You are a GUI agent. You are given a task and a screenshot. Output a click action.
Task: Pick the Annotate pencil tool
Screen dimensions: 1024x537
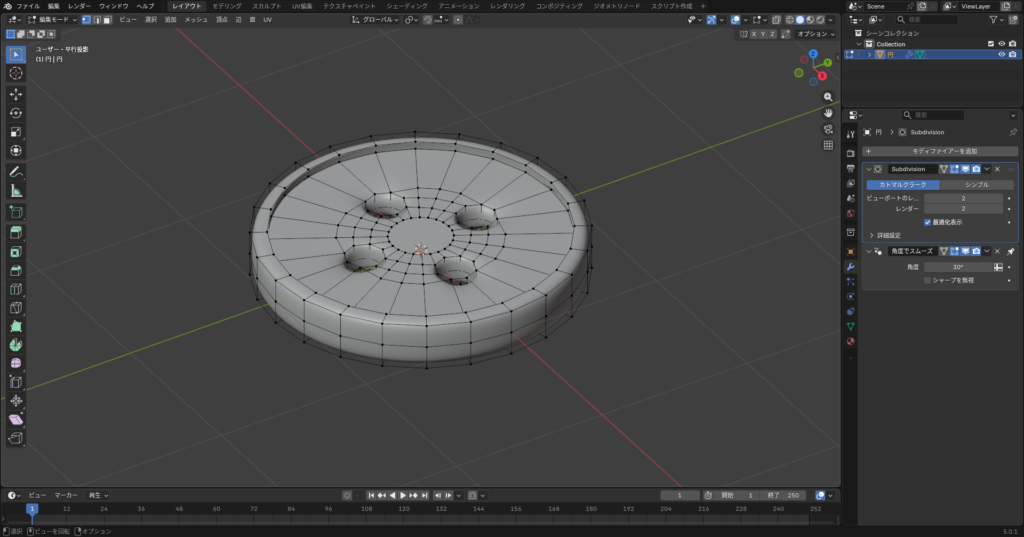pos(16,172)
